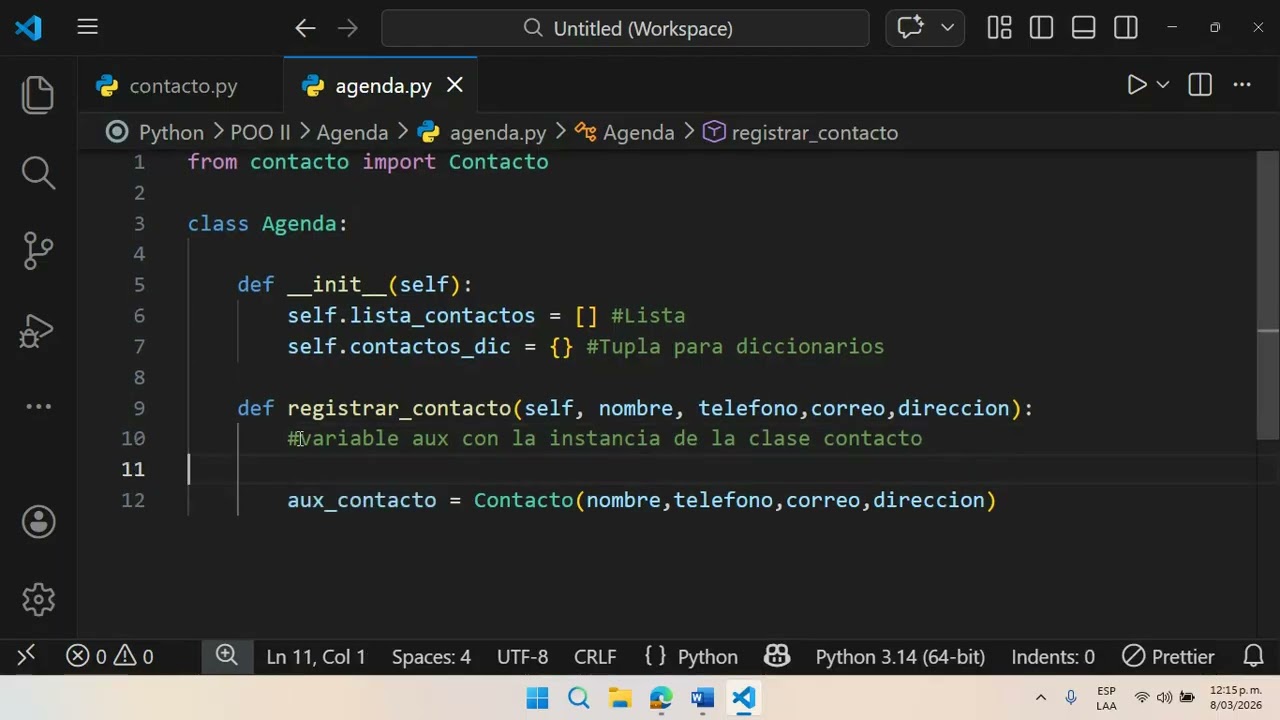Open Windows taskbar Search
The height and width of the screenshot is (720, 1280).
point(579,698)
